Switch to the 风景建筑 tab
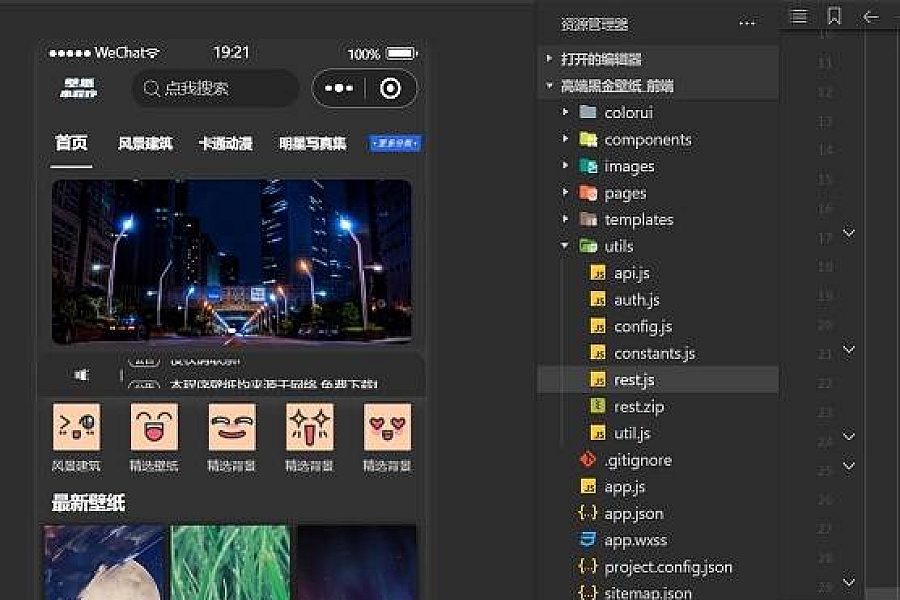900x600 pixels. point(145,144)
